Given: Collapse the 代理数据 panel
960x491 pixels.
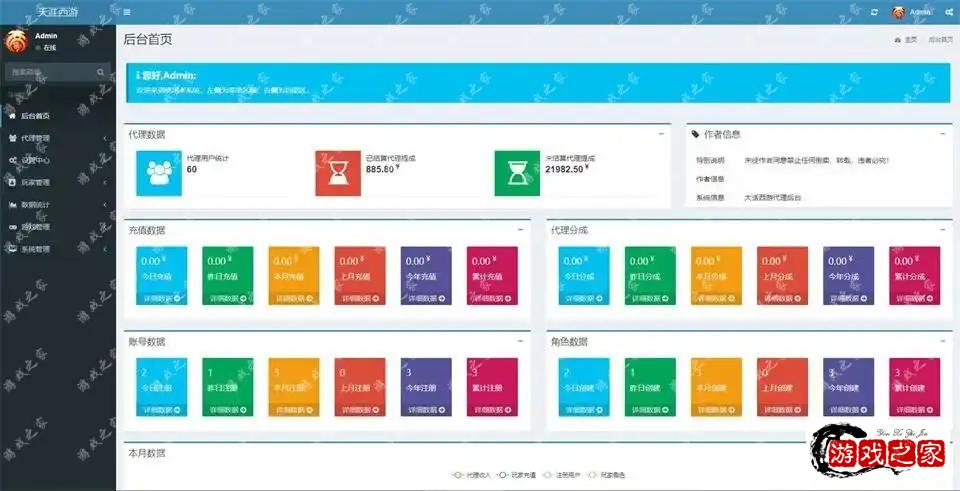Looking at the screenshot, I should pyautogui.click(x=662, y=133).
